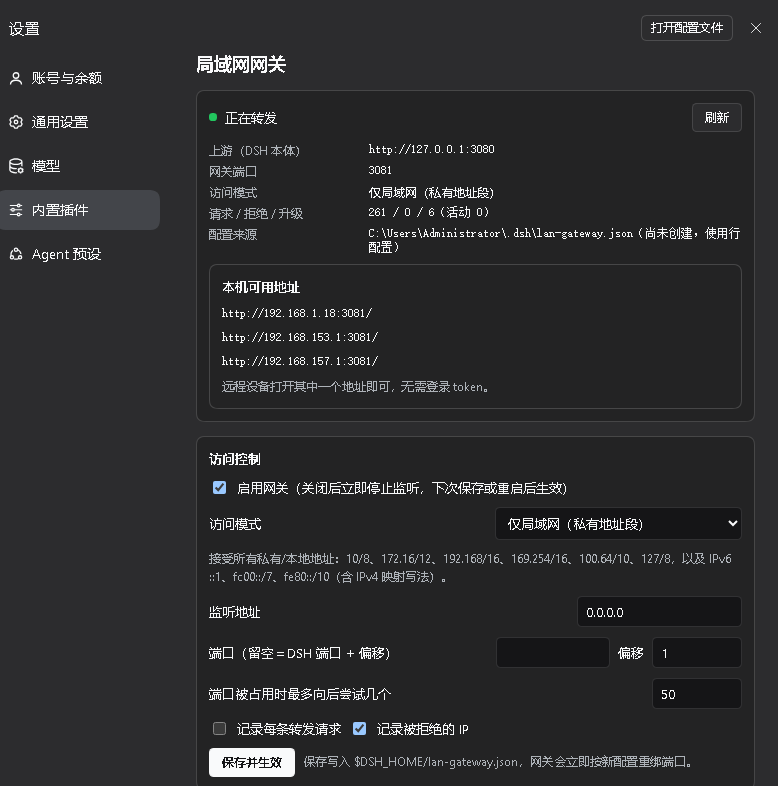
Task: Click the 访问控制 section title
Action: pyautogui.click(x=235, y=459)
